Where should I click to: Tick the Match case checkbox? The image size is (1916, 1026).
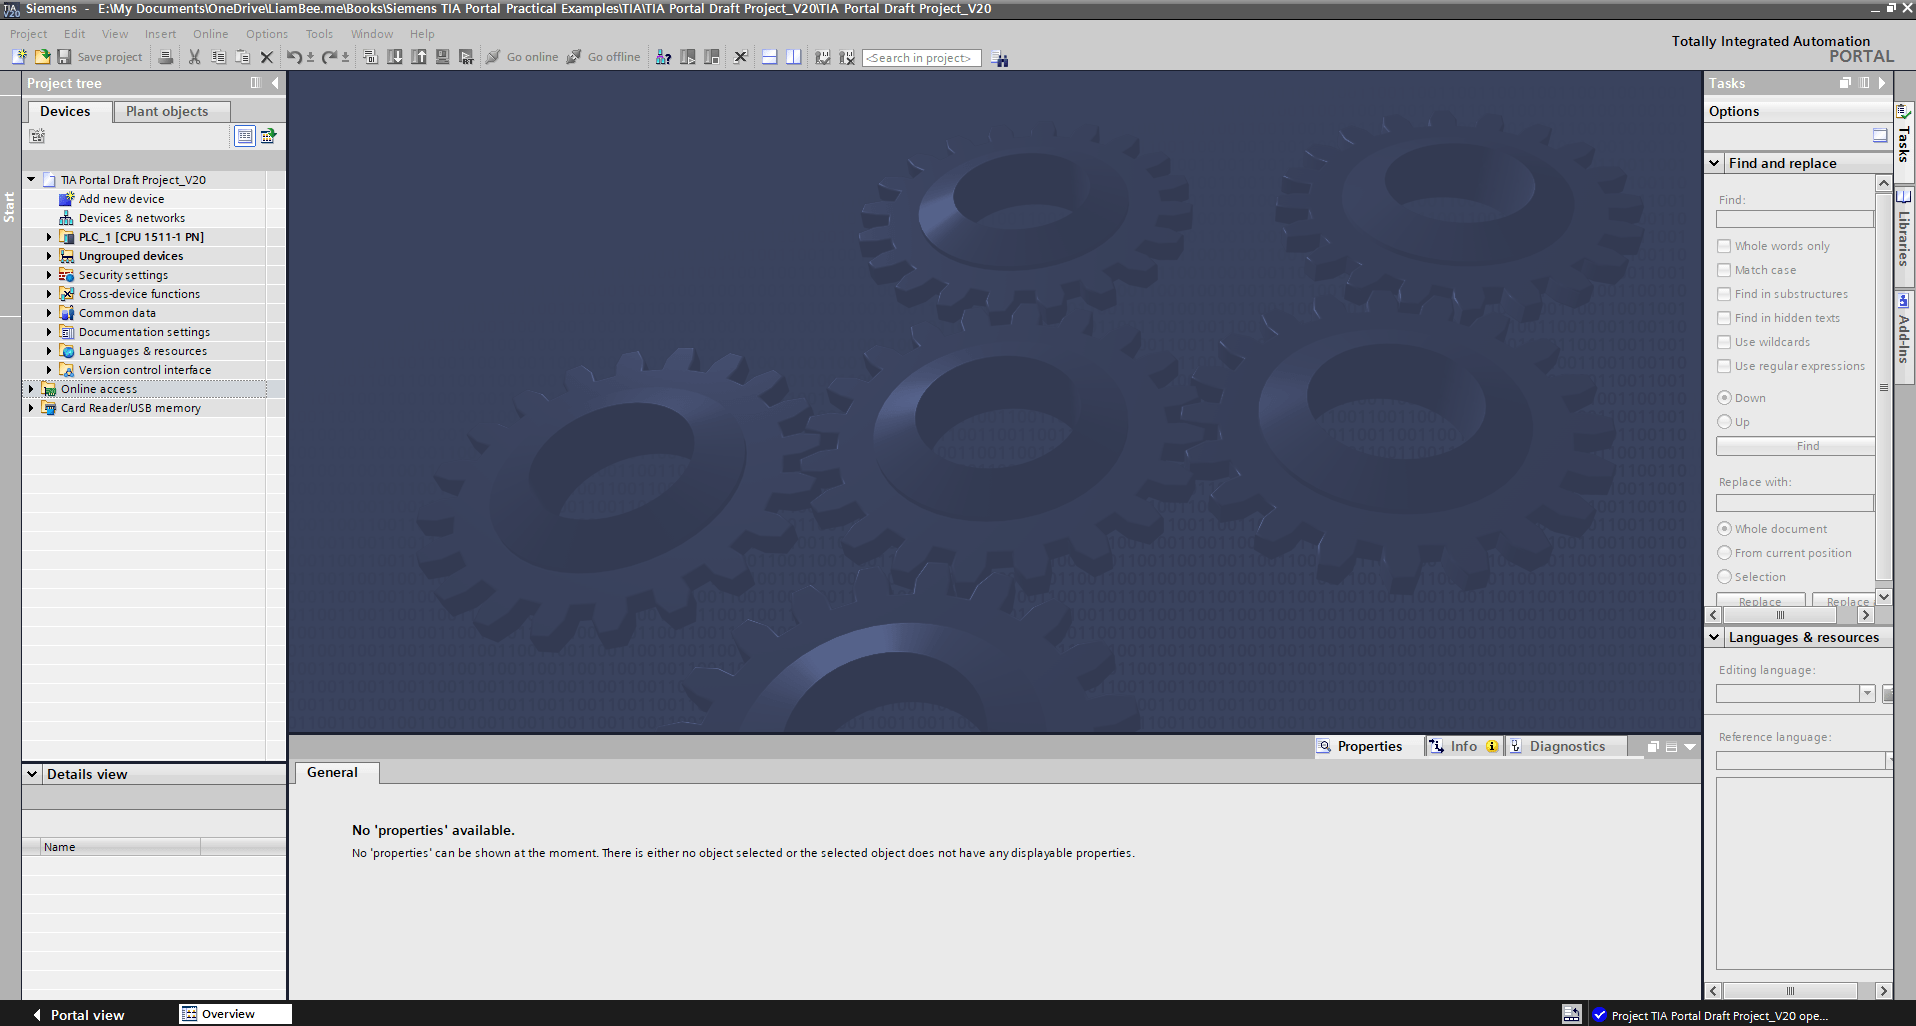coord(1724,270)
